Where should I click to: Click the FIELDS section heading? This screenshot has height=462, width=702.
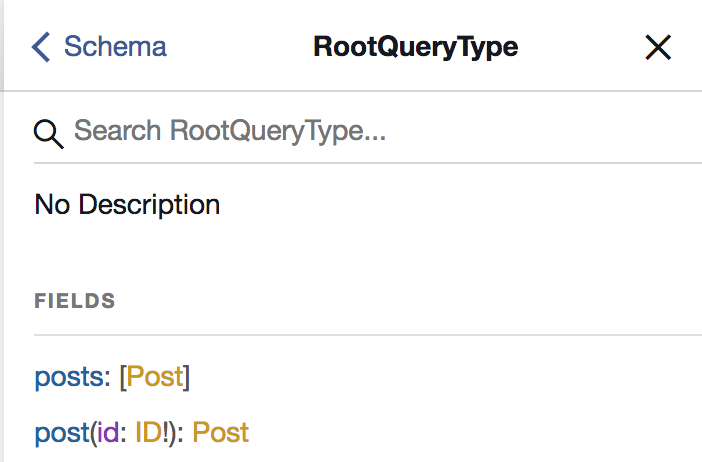coord(75,300)
